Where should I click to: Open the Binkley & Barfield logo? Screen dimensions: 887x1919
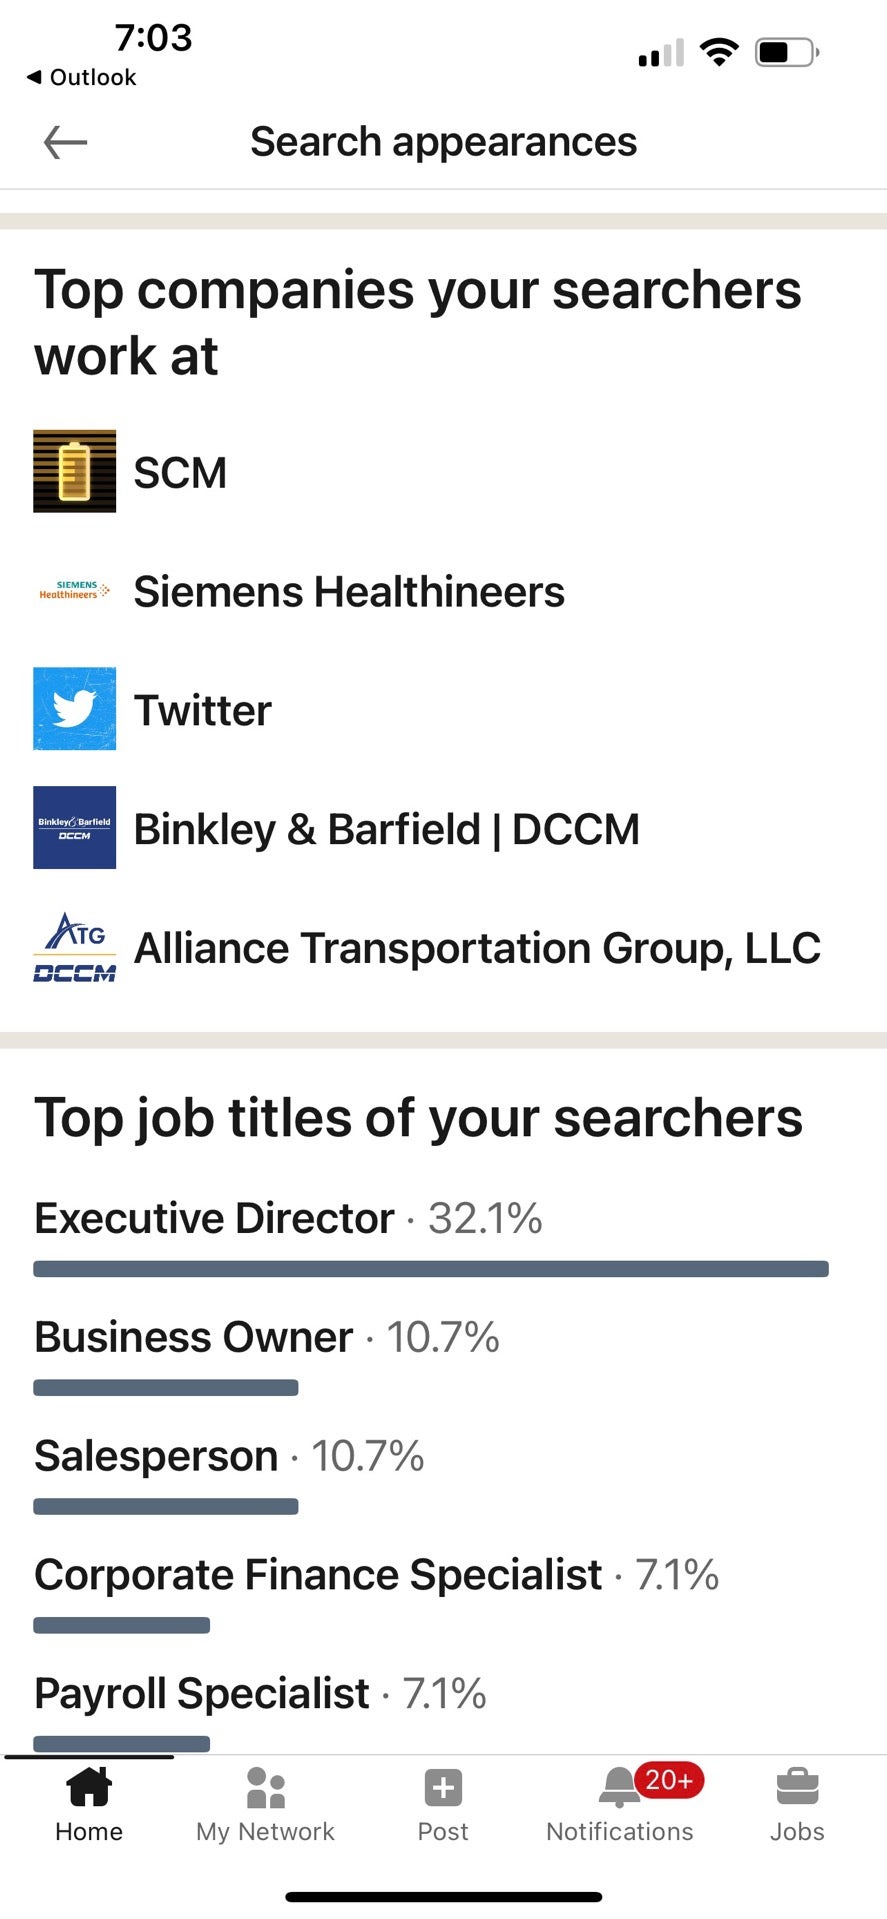75,828
